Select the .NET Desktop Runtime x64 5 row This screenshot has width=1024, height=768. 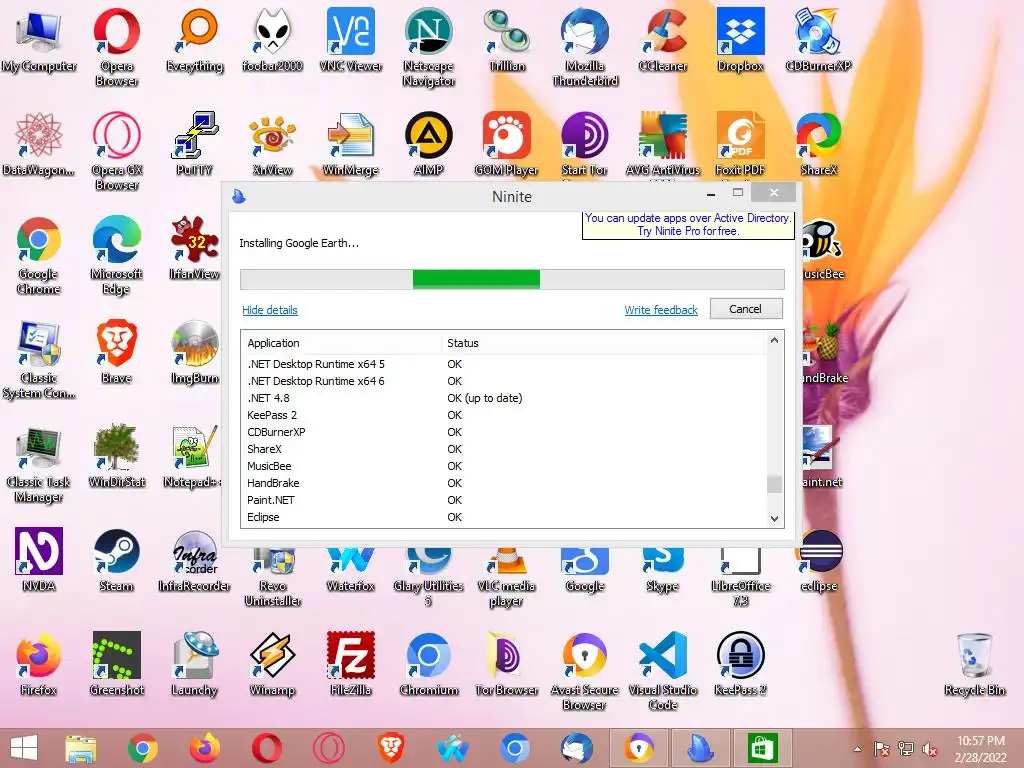pos(504,364)
